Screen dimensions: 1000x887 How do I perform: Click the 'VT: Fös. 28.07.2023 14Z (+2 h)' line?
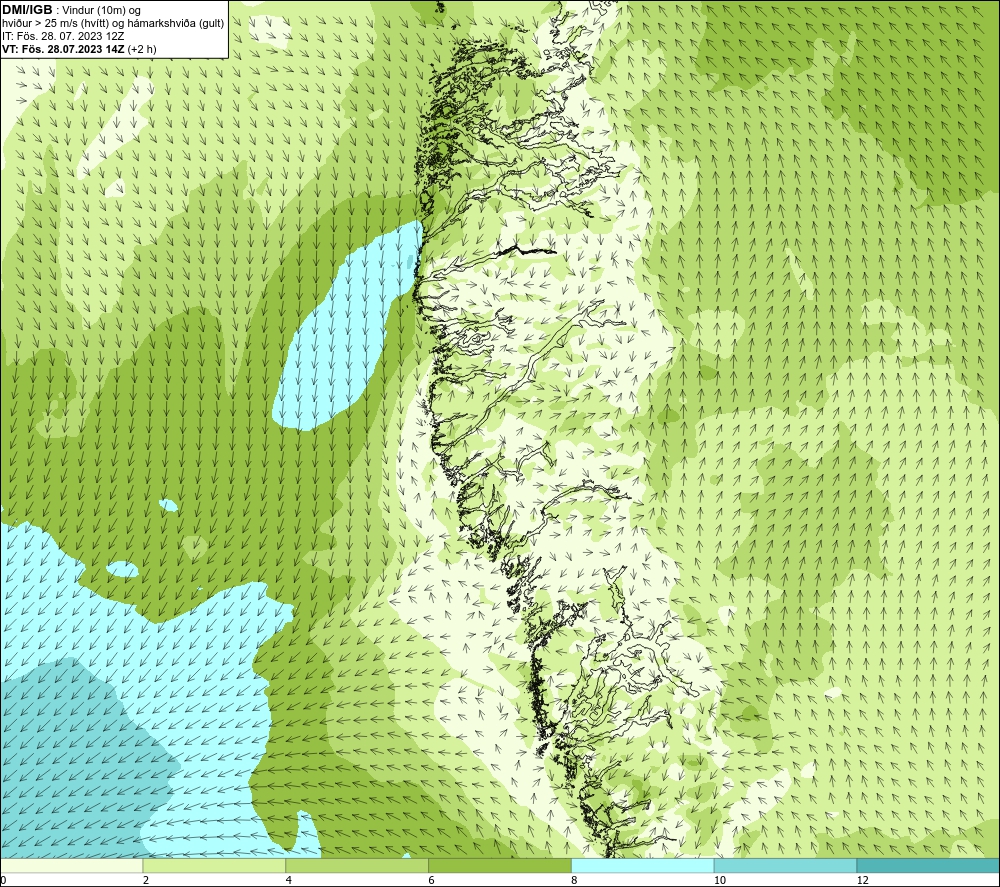tap(79, 49)
